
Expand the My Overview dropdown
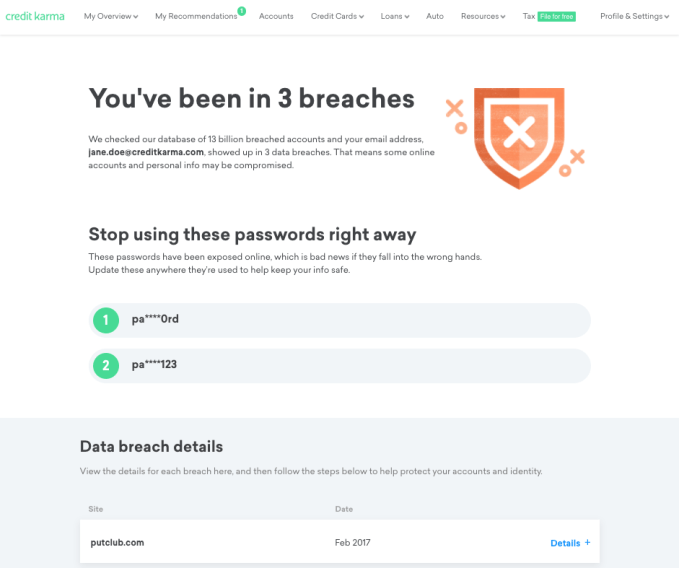click(x=110, y=17)
